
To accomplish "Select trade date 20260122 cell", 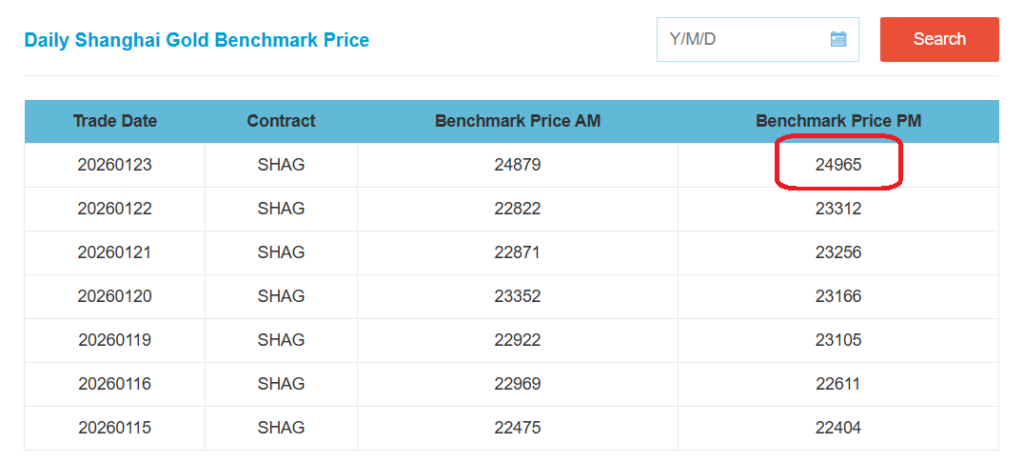I will point(115,209).
